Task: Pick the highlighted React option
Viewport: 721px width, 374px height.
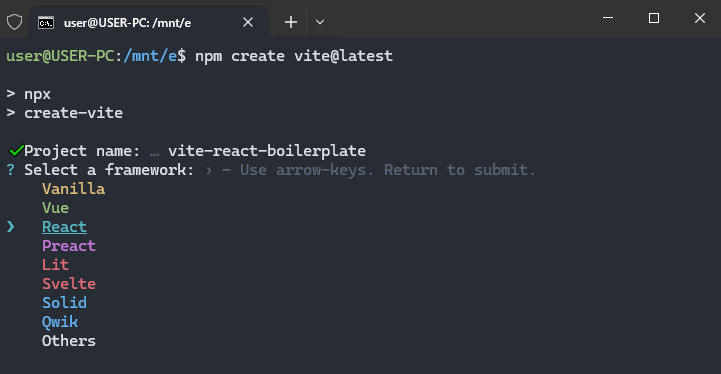Action: (64, 227)
